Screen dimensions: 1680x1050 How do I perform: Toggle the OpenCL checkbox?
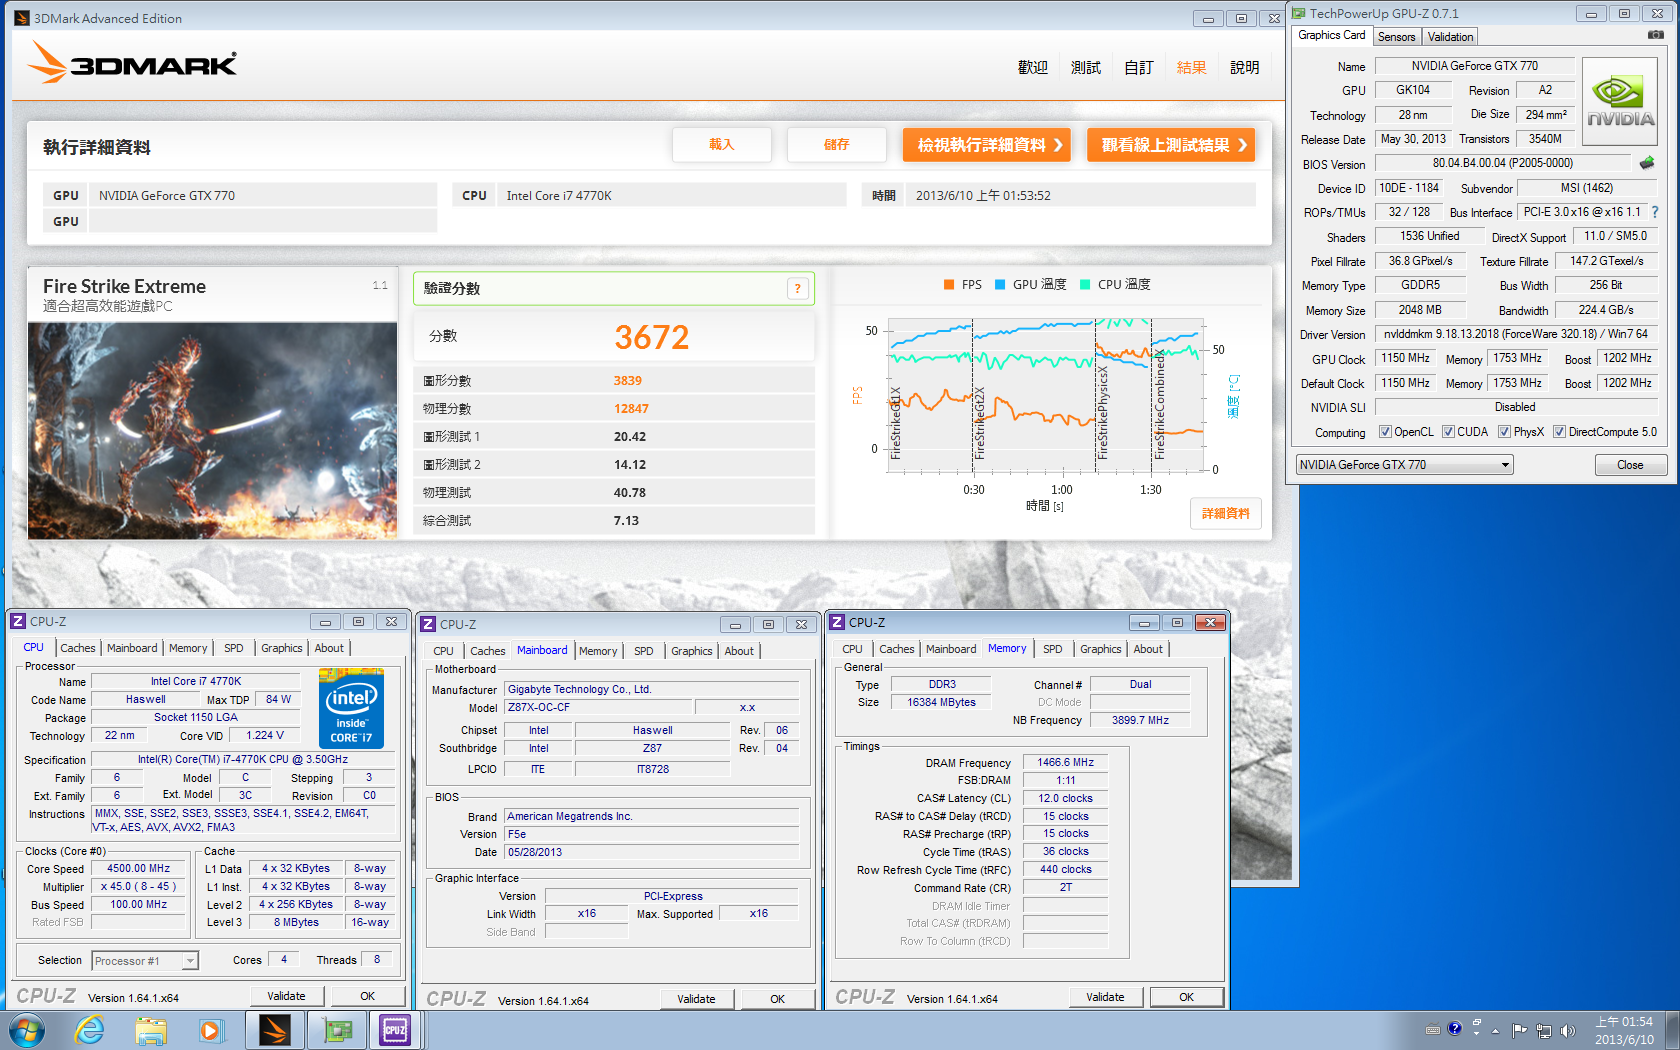1385,432
